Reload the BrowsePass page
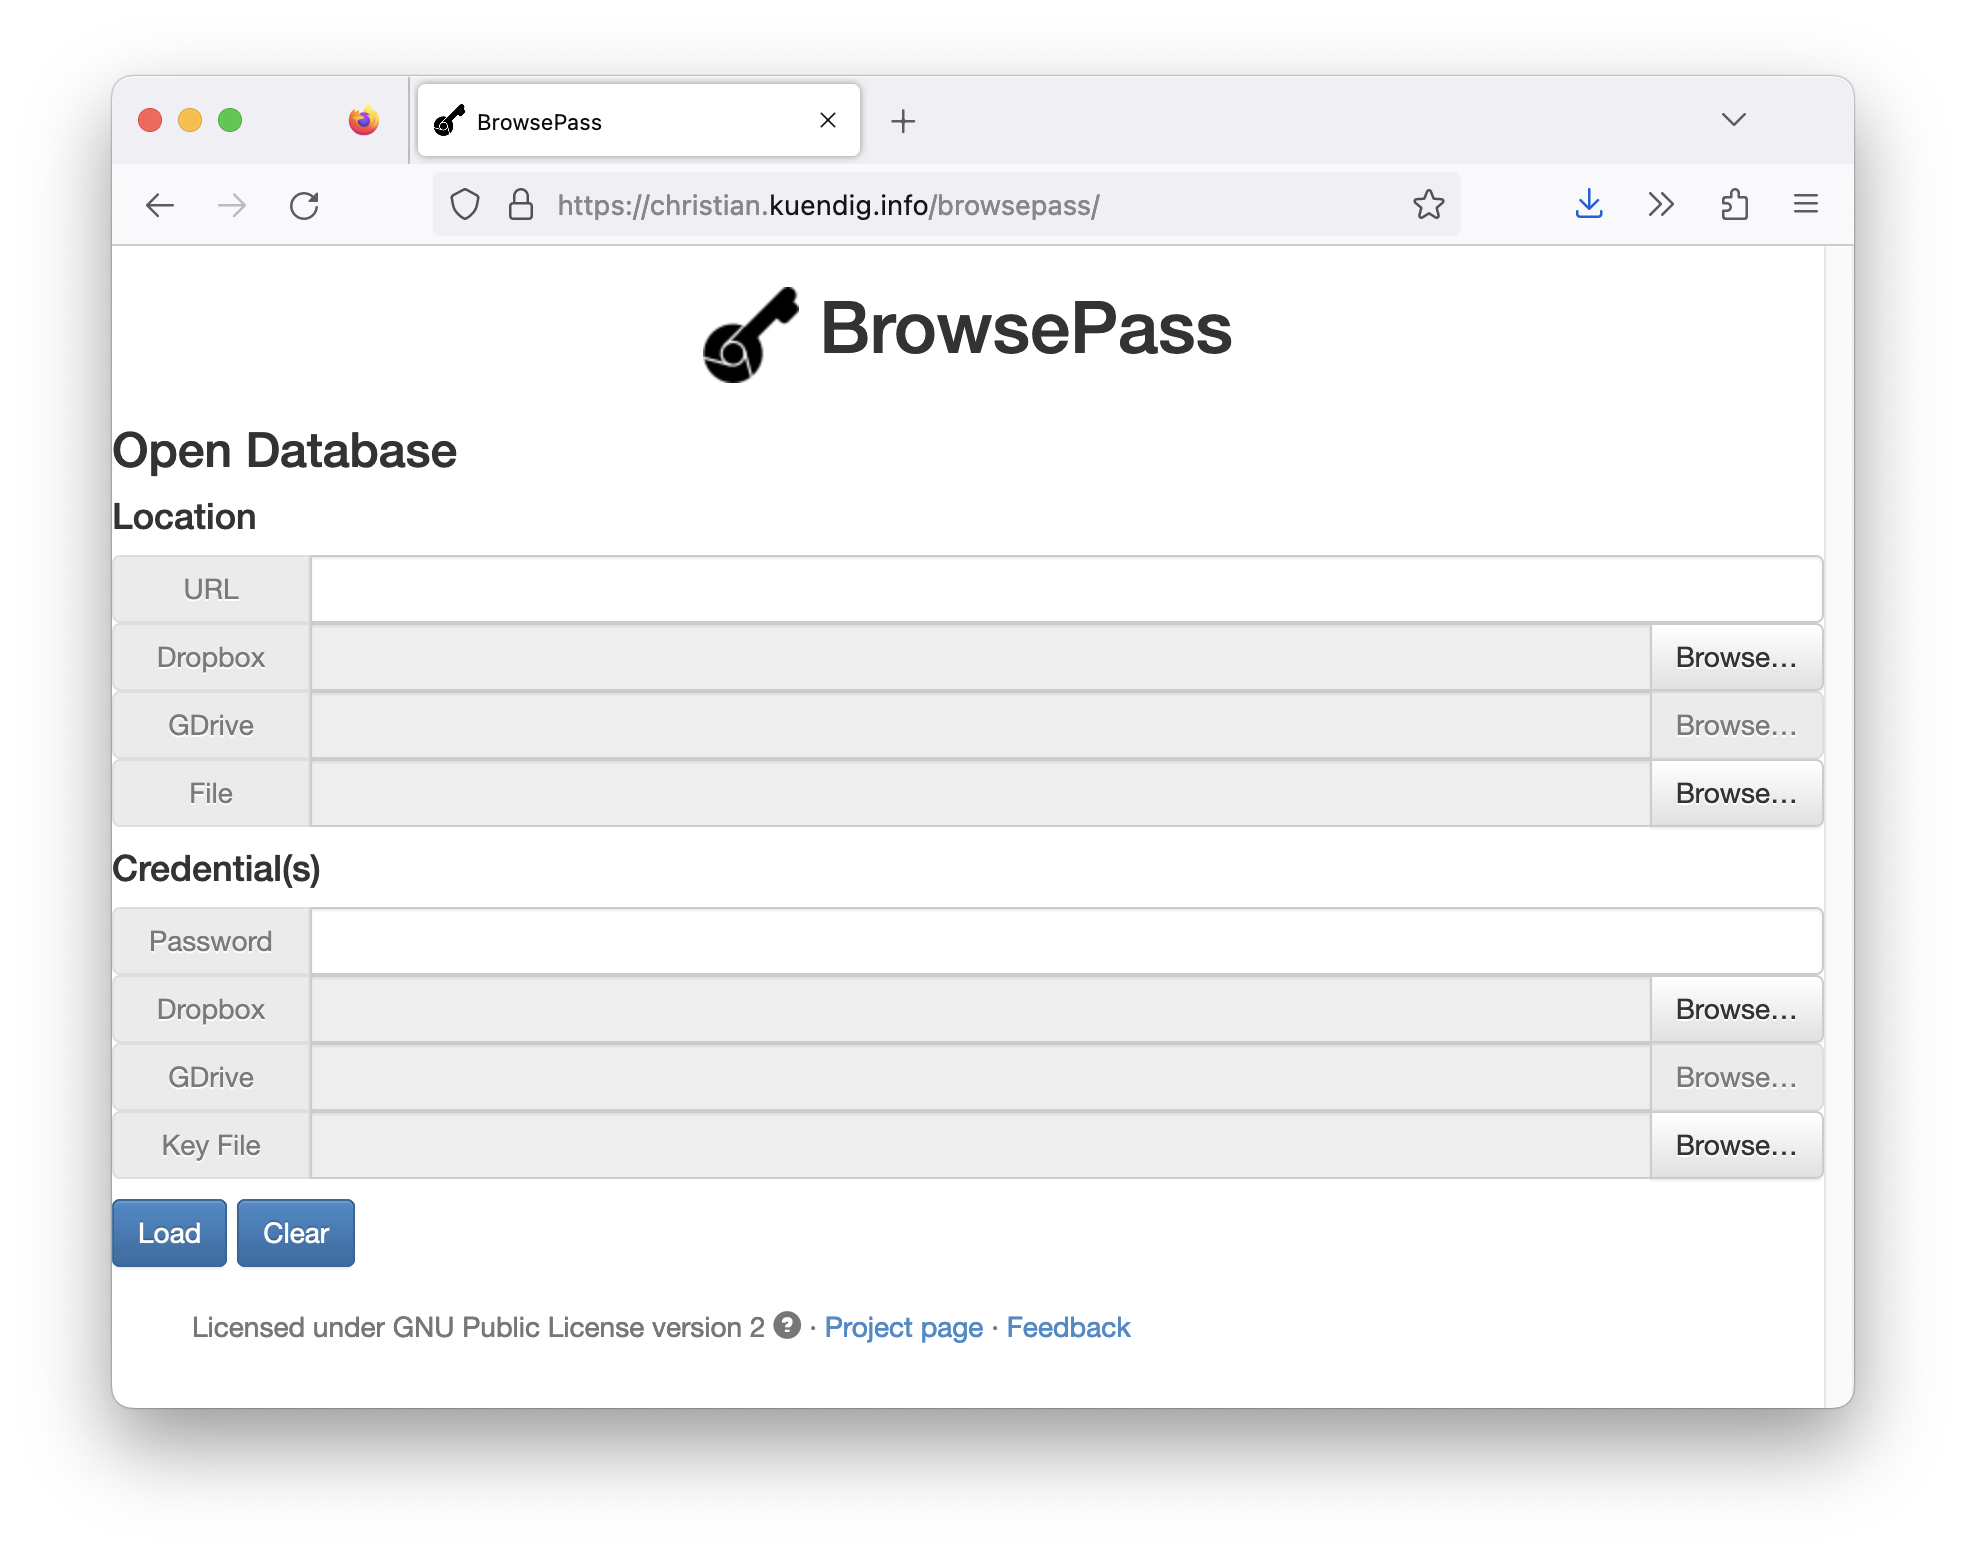Image resolution: width=1966 pixels, height=1556 pixels. pos(304,205)
